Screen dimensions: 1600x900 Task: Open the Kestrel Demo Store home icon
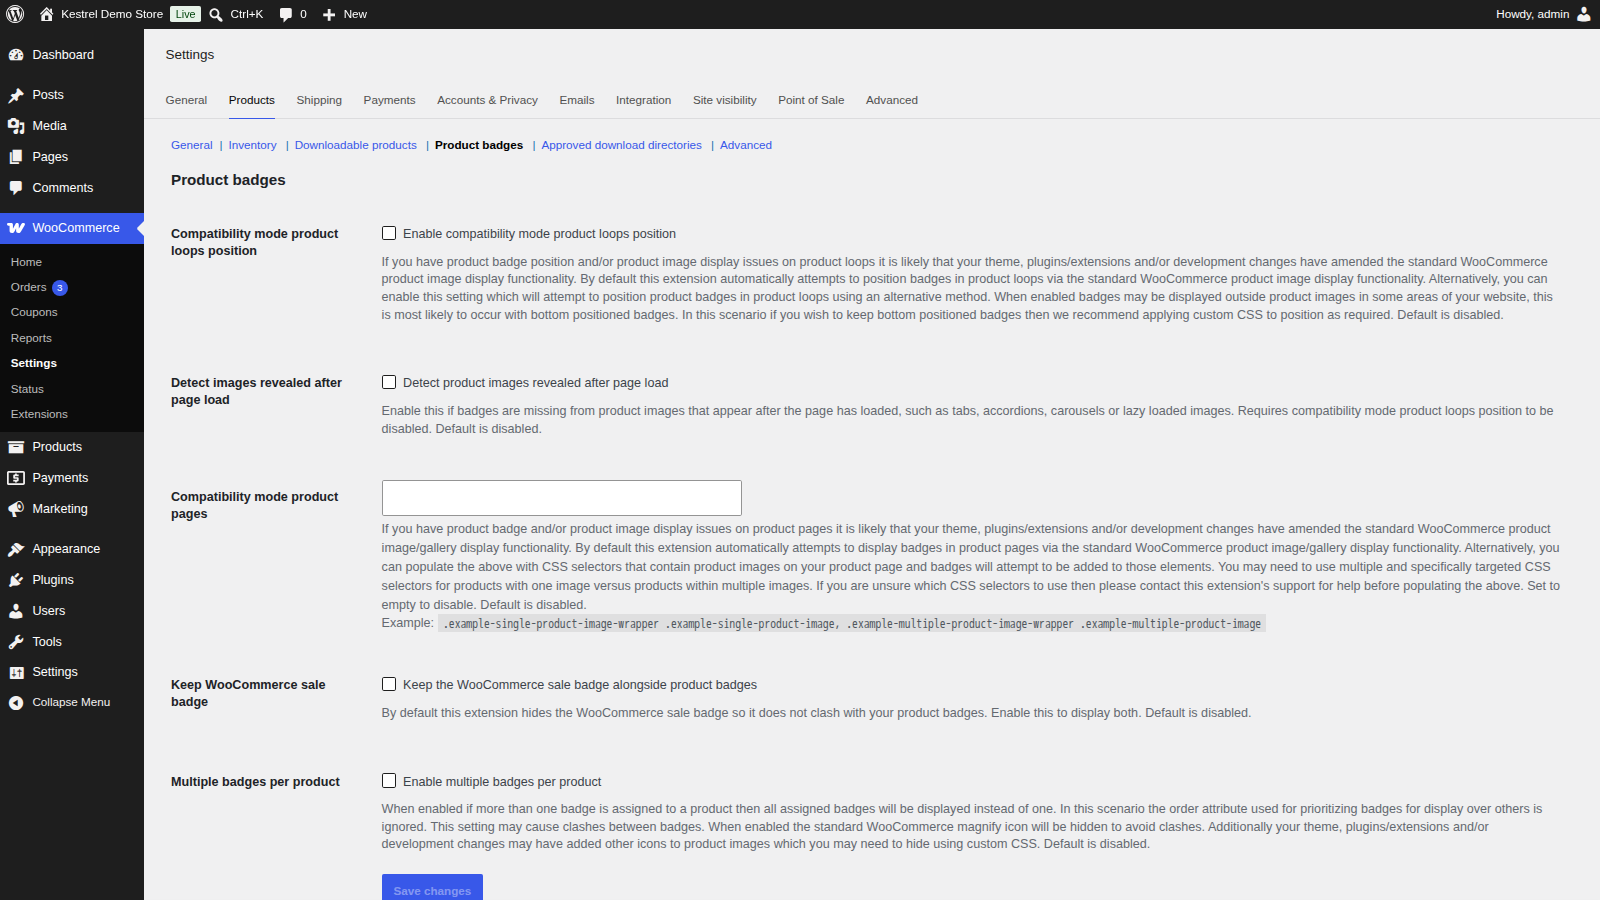tap(46, 14)
